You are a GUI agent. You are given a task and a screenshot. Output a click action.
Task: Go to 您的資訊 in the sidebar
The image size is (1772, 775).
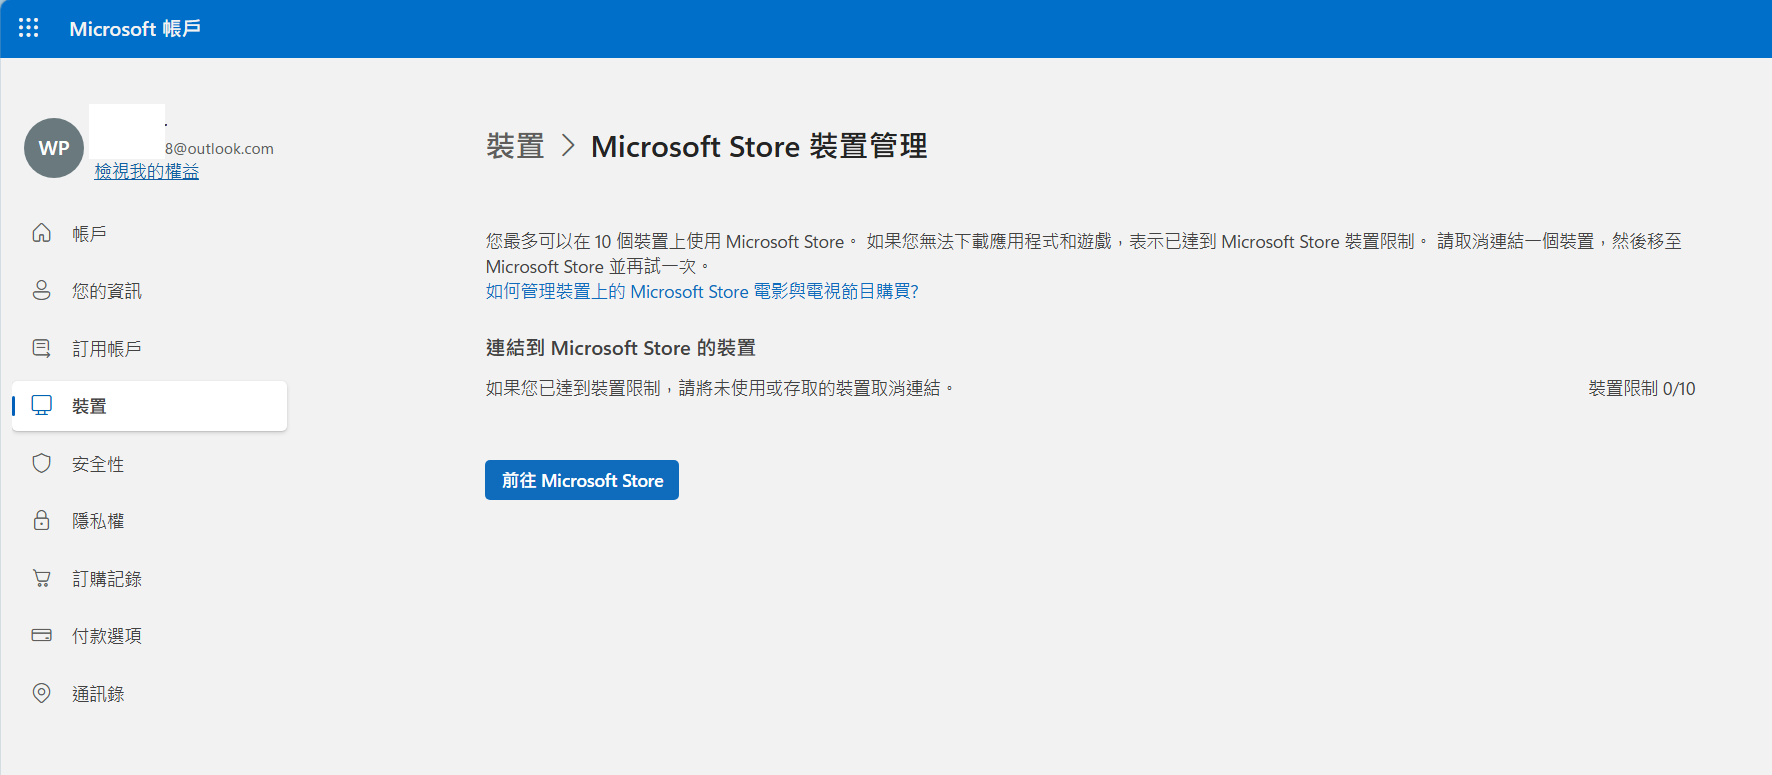coord(149,291)
